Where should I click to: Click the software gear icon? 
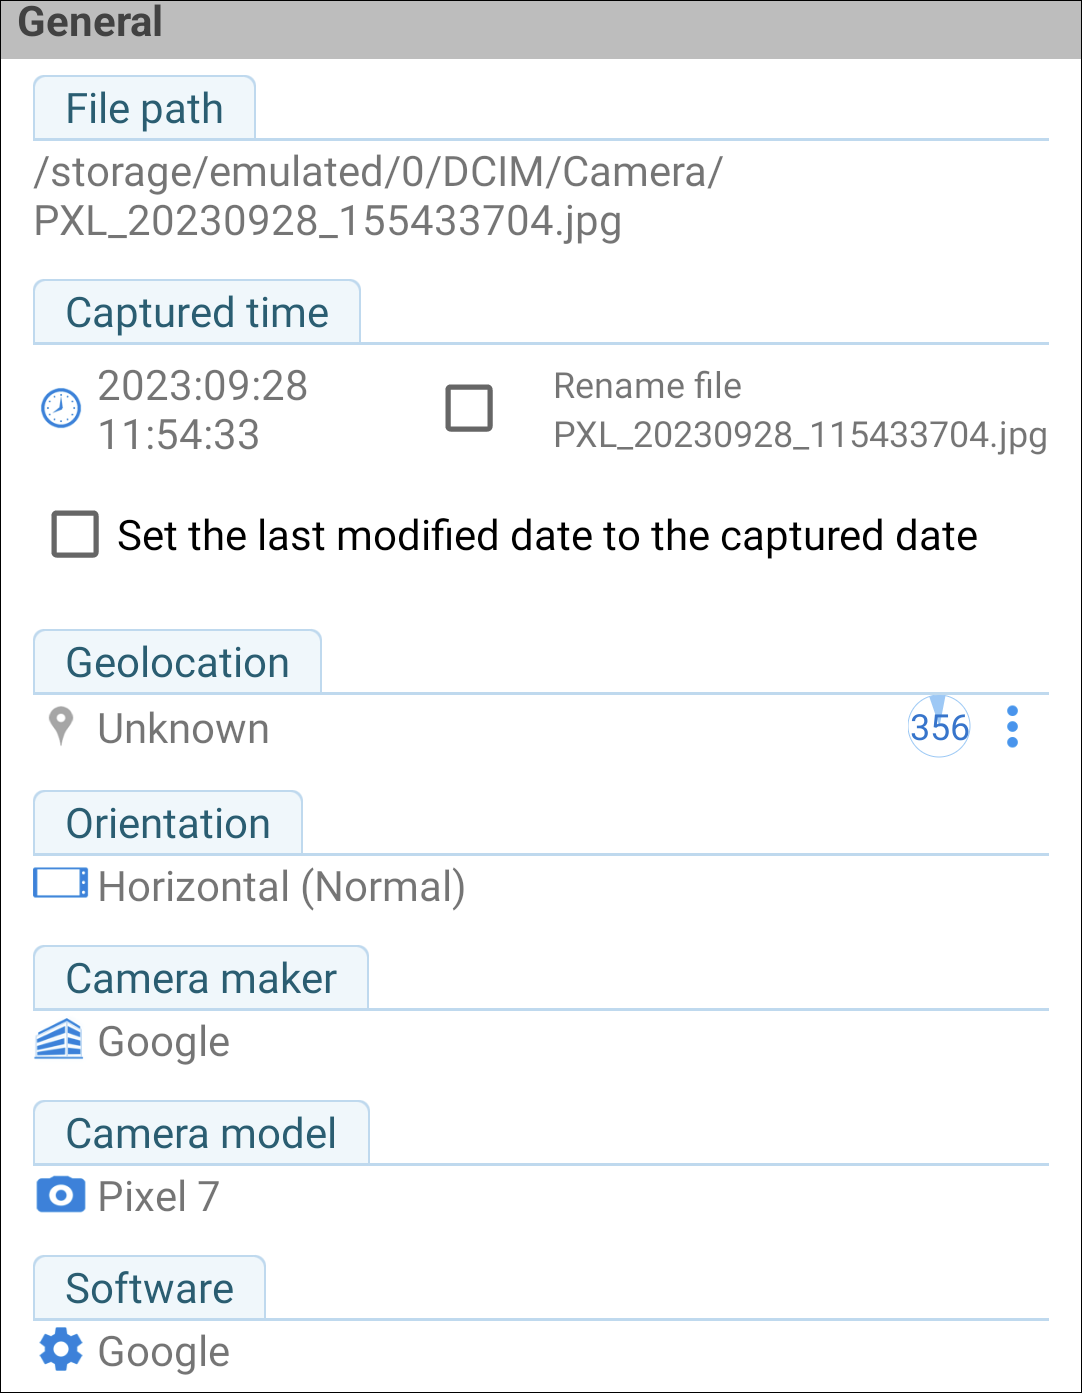point(61,1350)
